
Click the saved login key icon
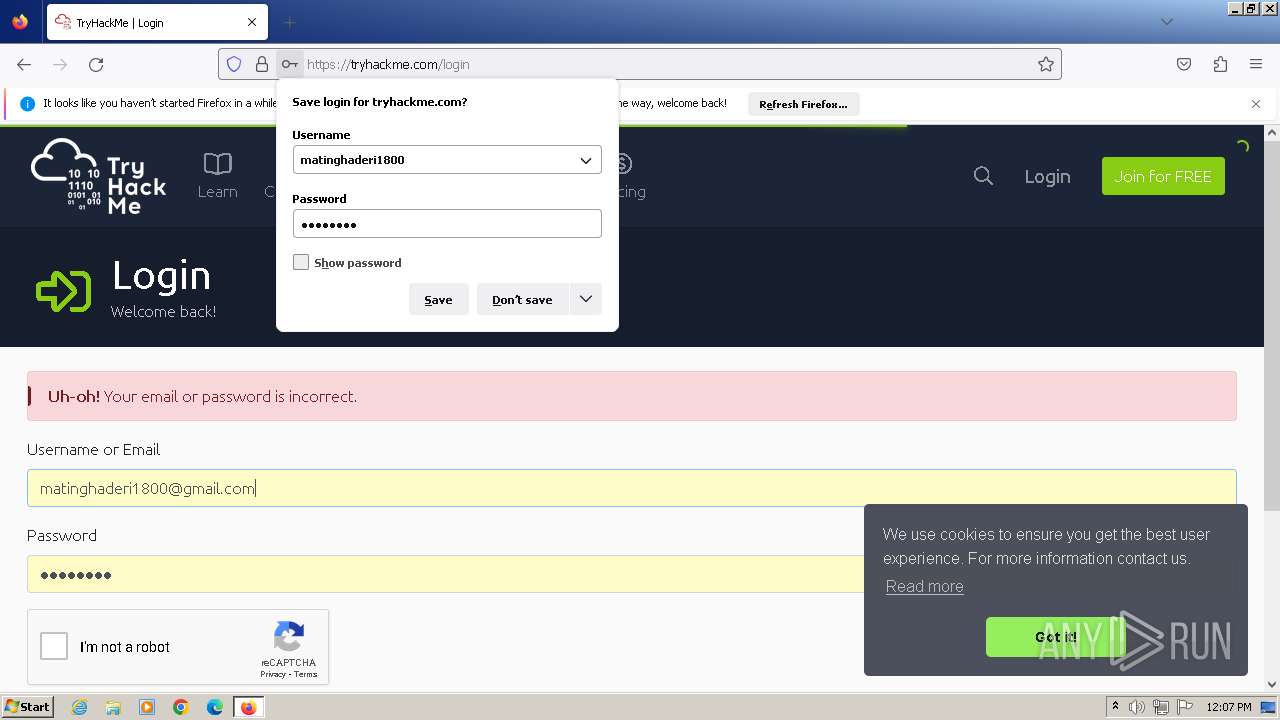[289, 64]
